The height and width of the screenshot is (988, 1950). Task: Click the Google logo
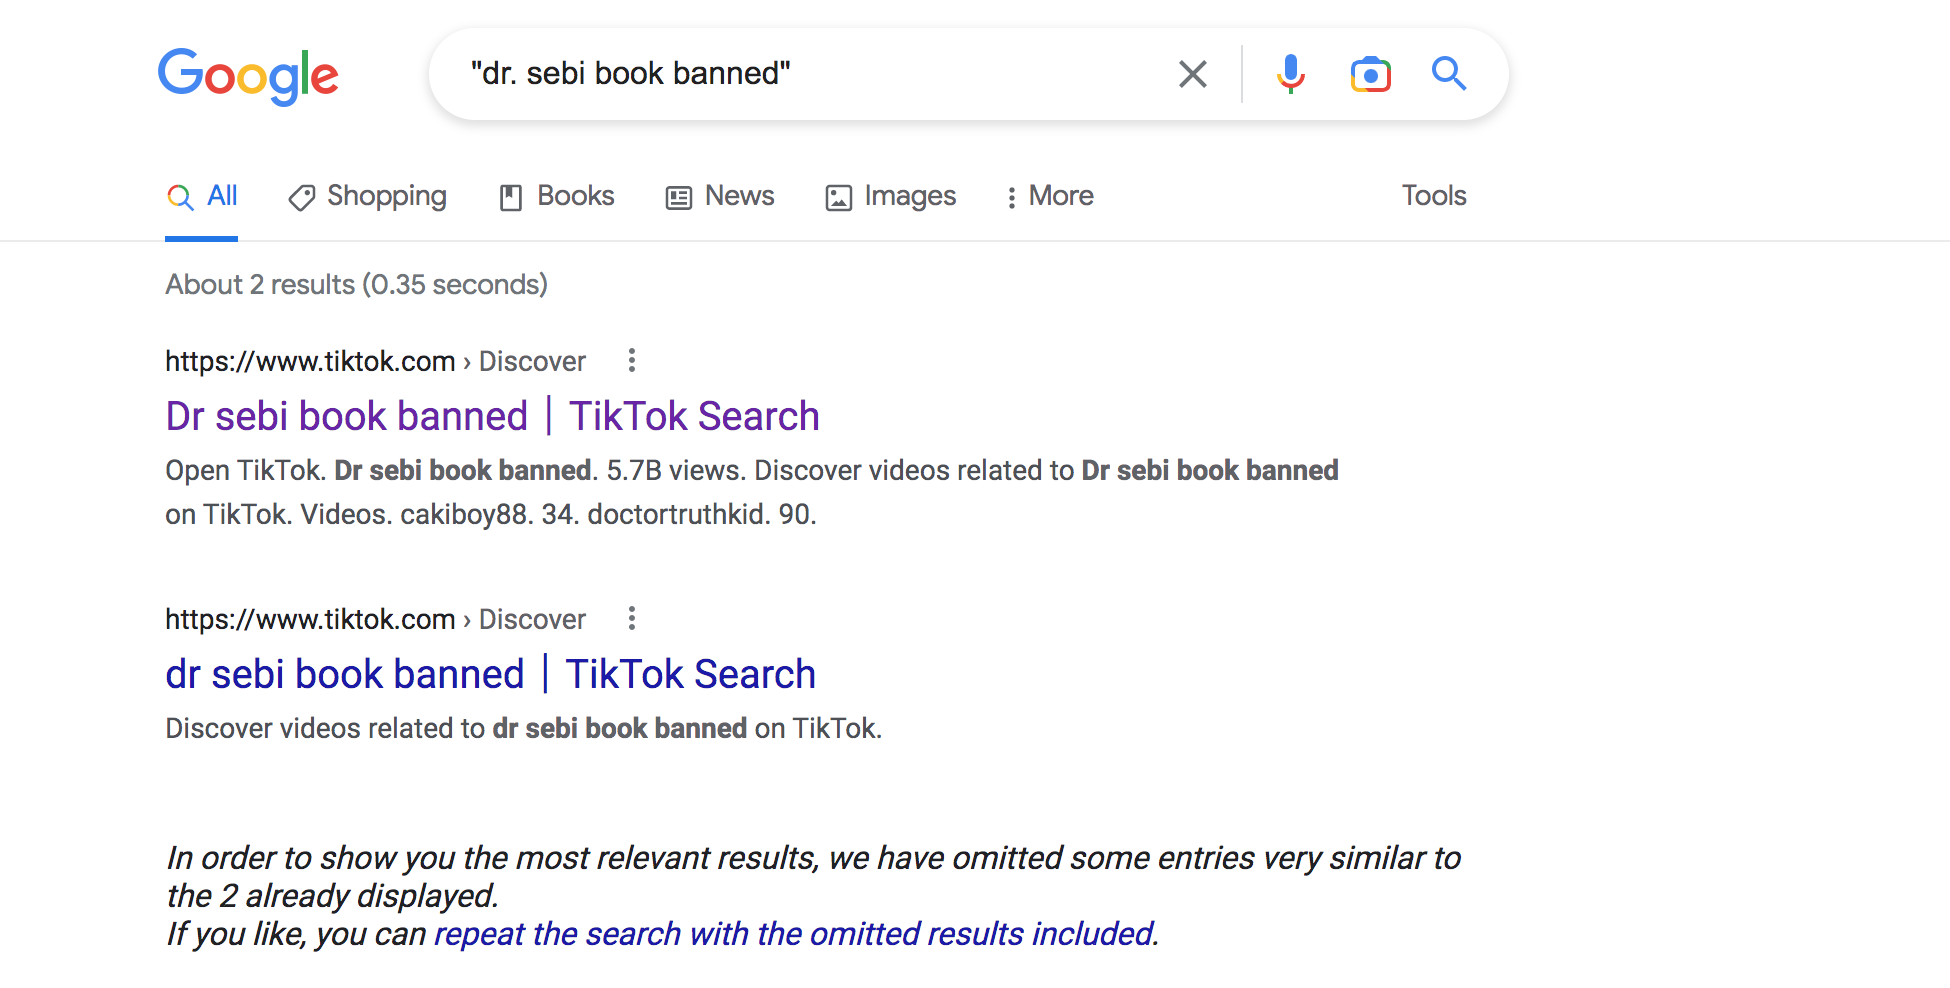[x=248, y=76]
